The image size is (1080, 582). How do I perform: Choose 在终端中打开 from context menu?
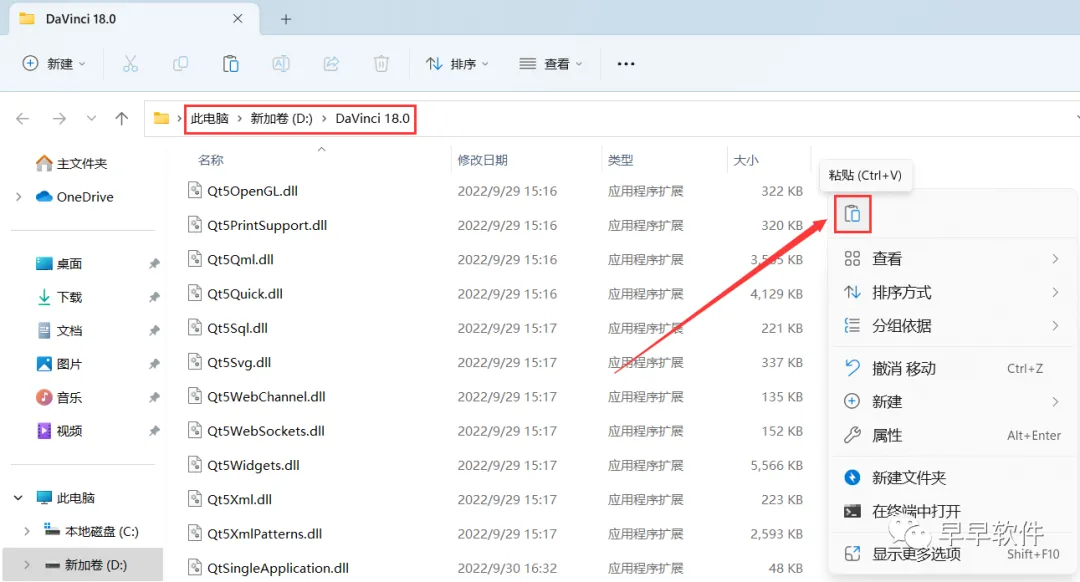point(953,511)
